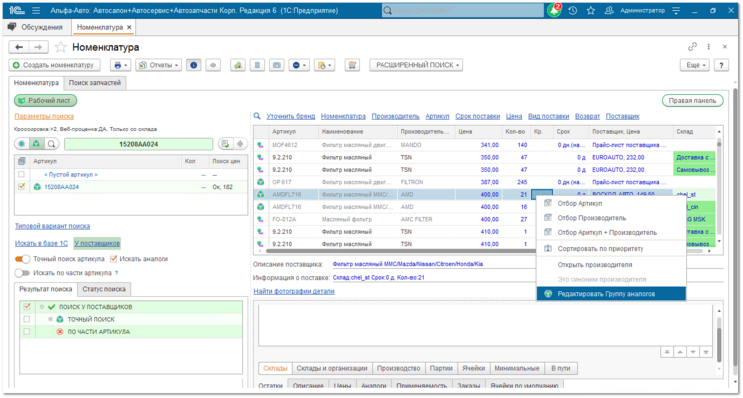Choose Открыть производителя menu item
The height and width of the screenshot is (398, 743).
point(611,265)
